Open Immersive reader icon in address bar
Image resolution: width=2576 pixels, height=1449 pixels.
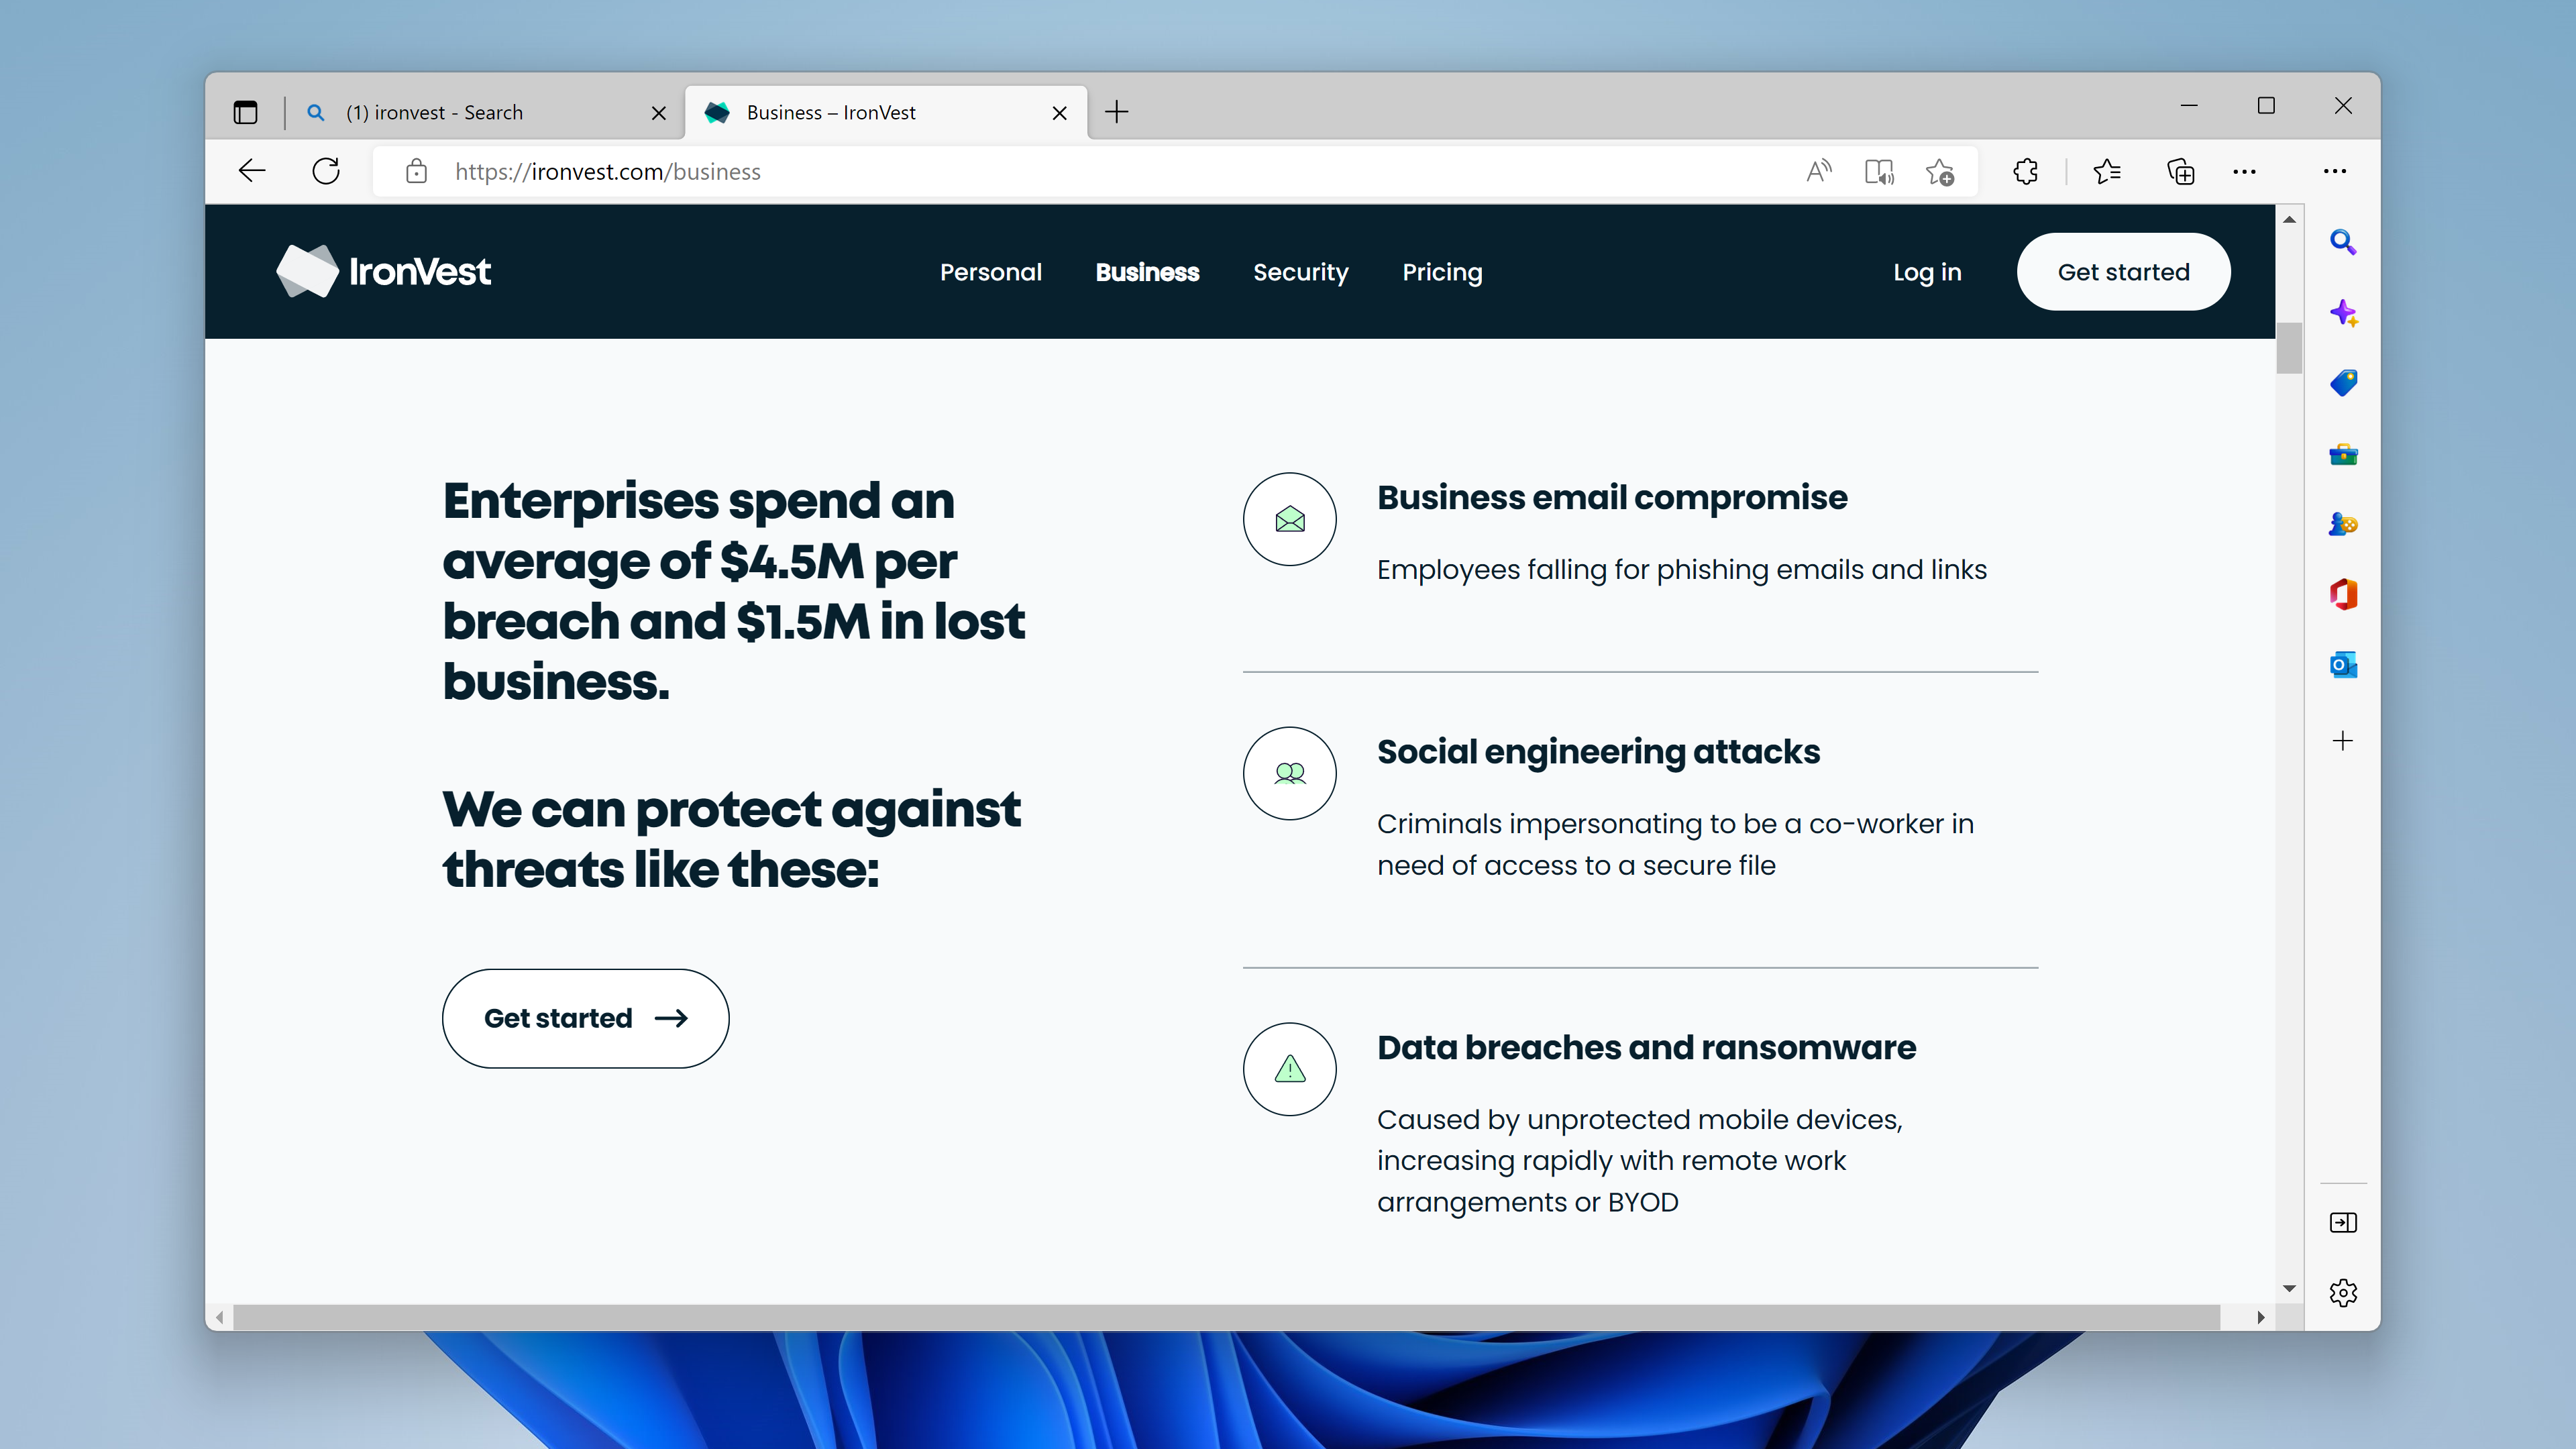tap(1878, 171)
